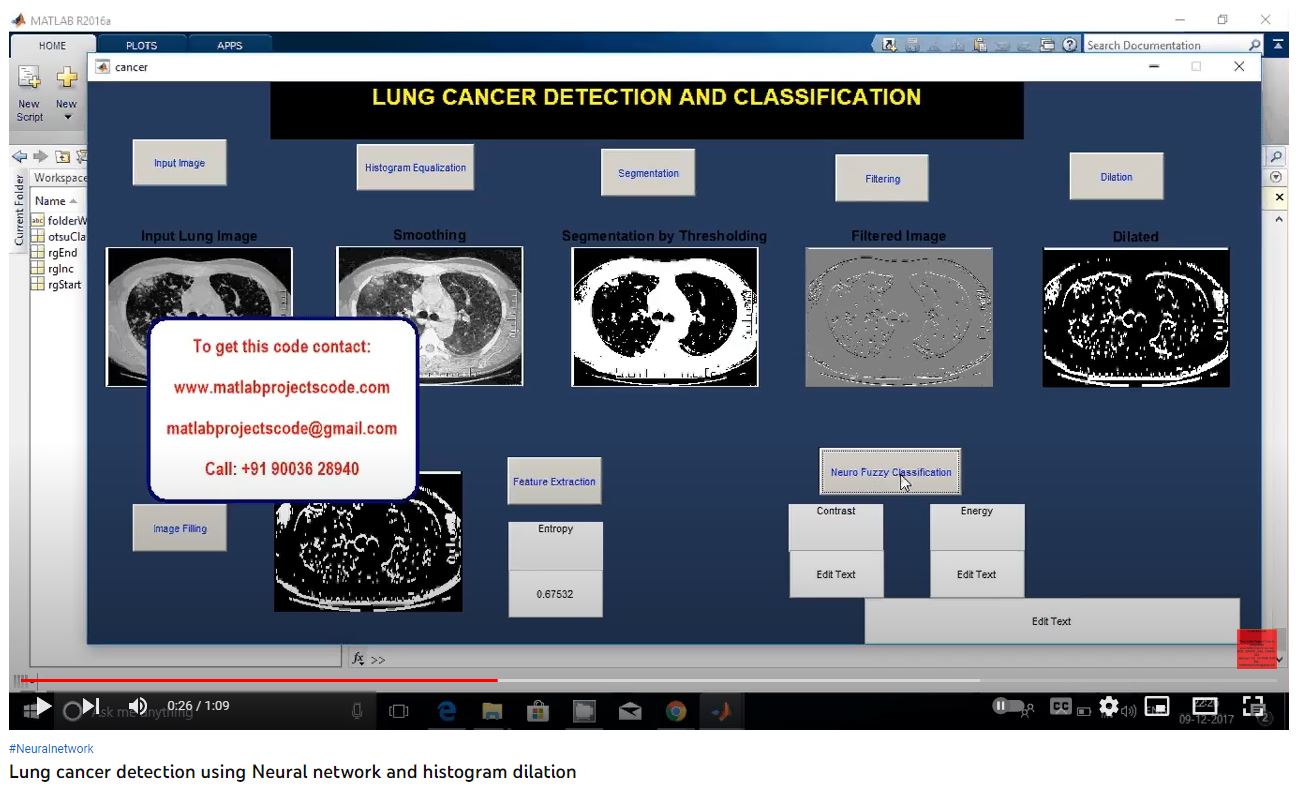Click the magnifier in Search Documentation
Screen dimensions: 1300x788
point(1256,45)
